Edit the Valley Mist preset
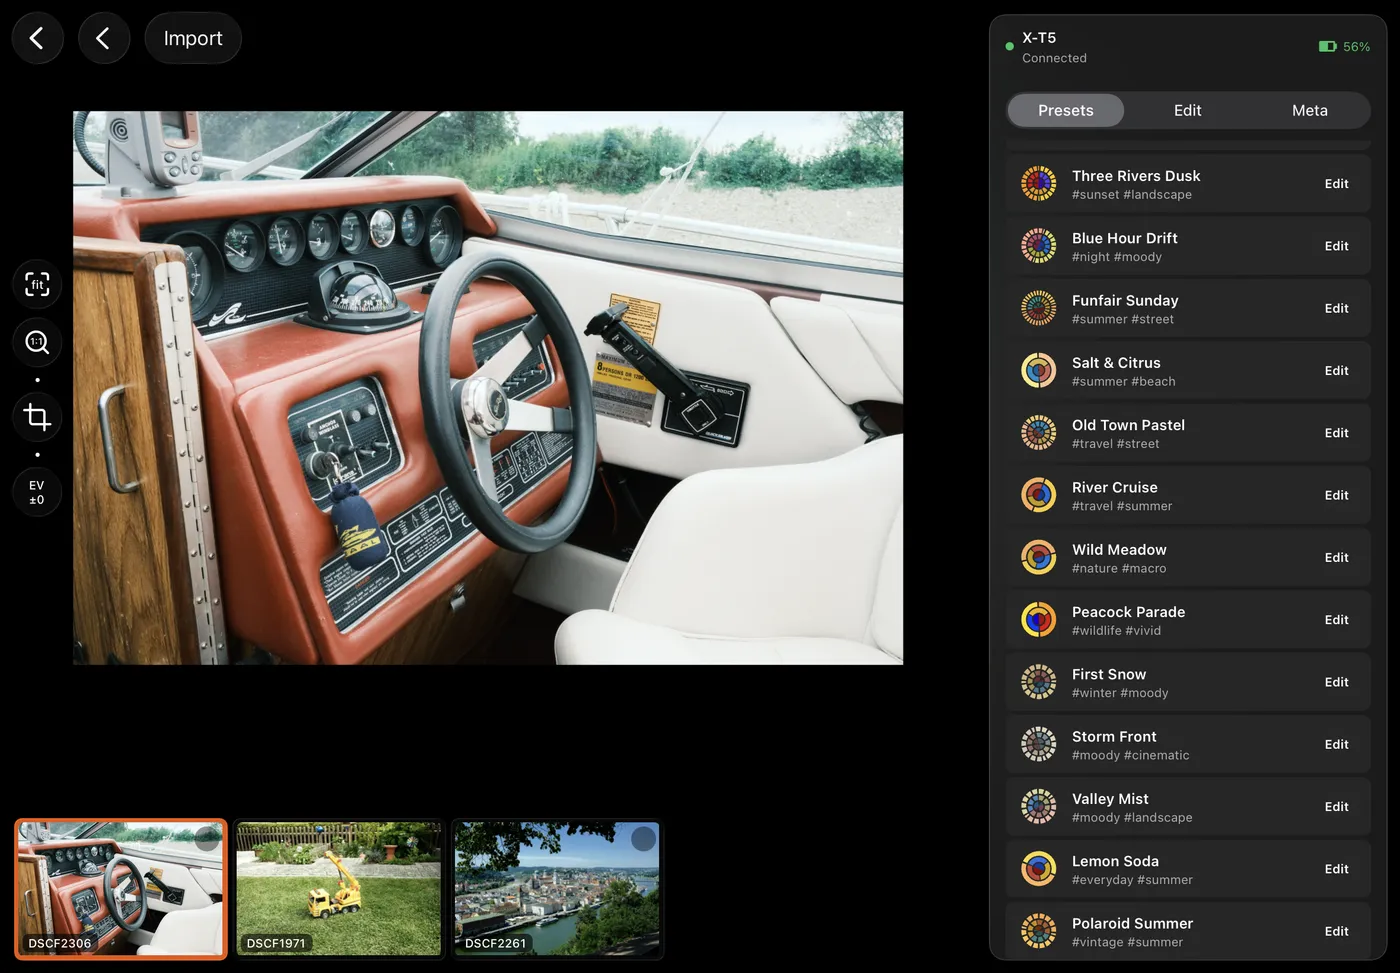 pyautogui.click(x=1336, y=807)
